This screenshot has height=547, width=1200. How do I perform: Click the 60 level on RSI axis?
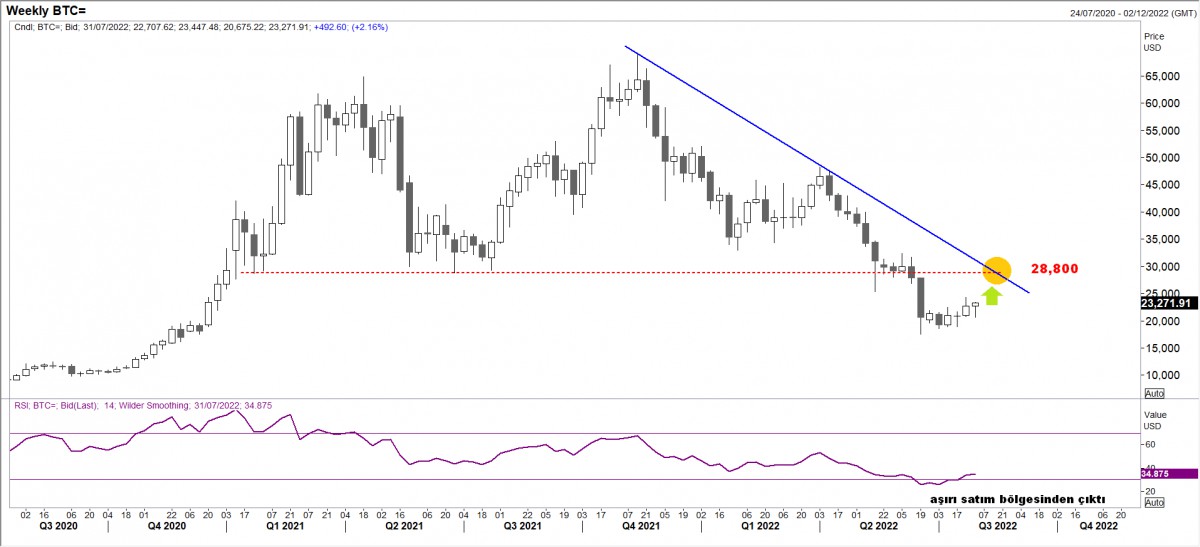click(1150, 444)
